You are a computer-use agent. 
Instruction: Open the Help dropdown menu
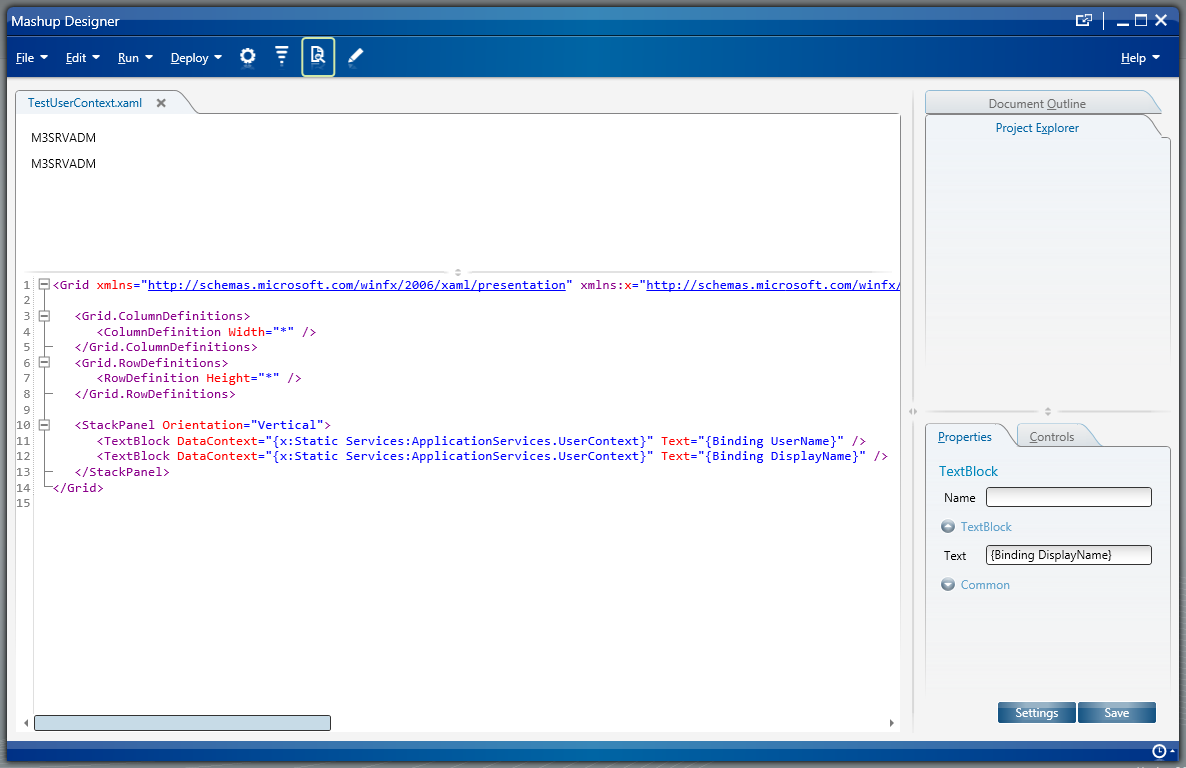[1140, 58]
